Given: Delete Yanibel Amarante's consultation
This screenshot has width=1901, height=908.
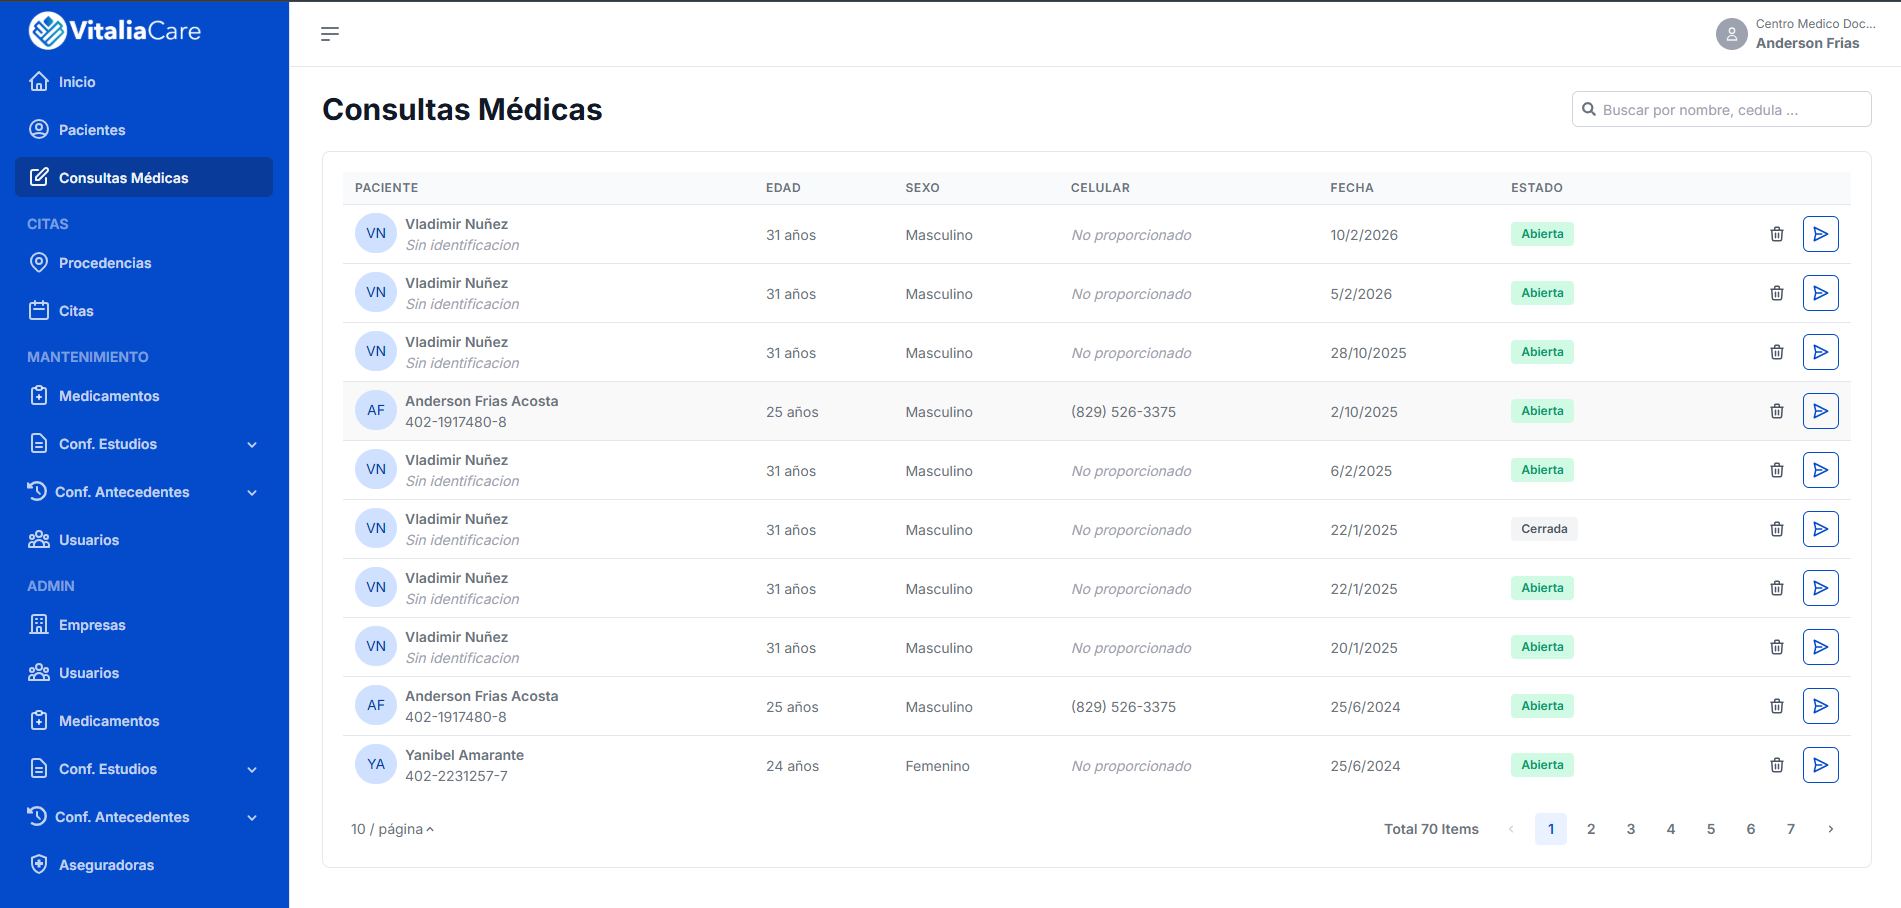Looking at the screenshot, I should coord(1777,765).
